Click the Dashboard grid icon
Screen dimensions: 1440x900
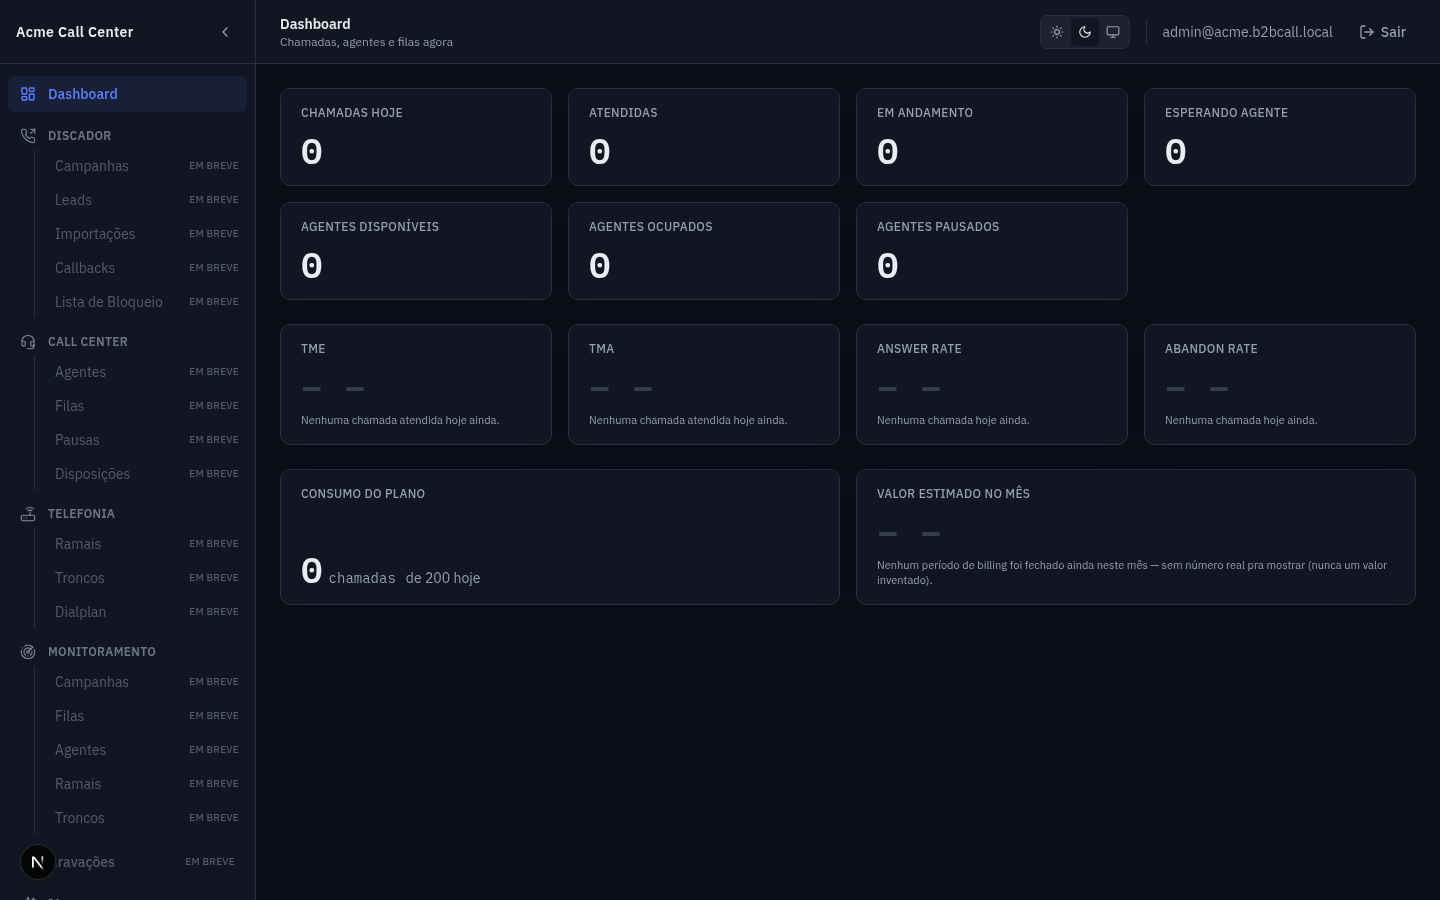28,94
